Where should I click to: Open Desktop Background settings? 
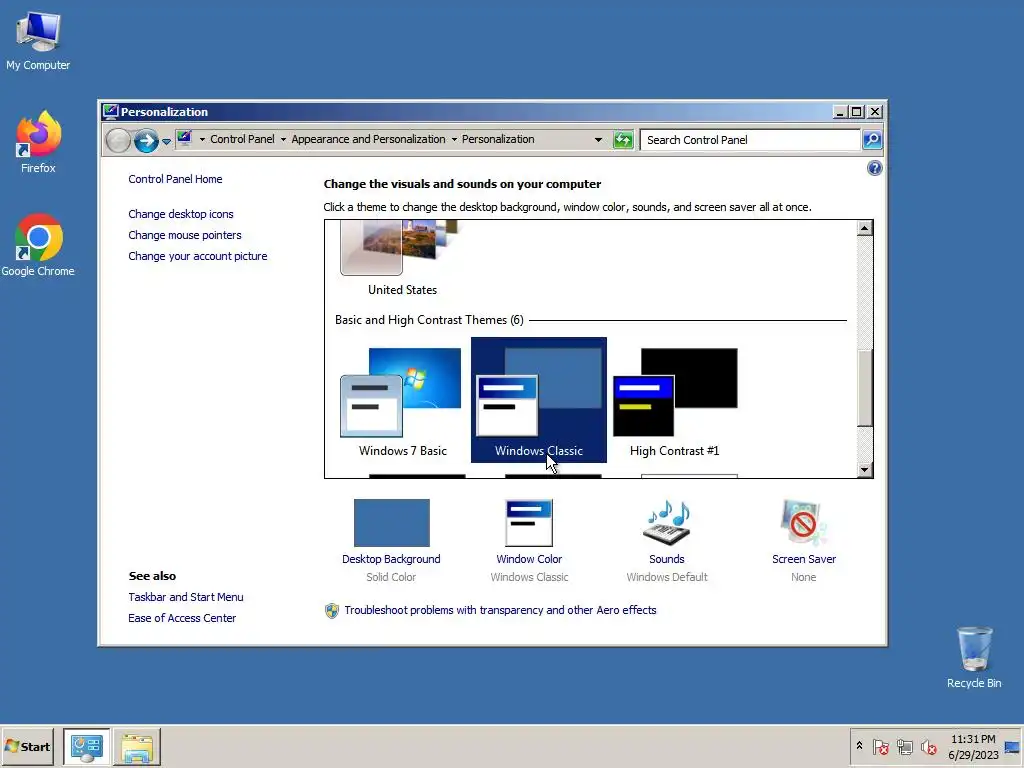[391, 541]
